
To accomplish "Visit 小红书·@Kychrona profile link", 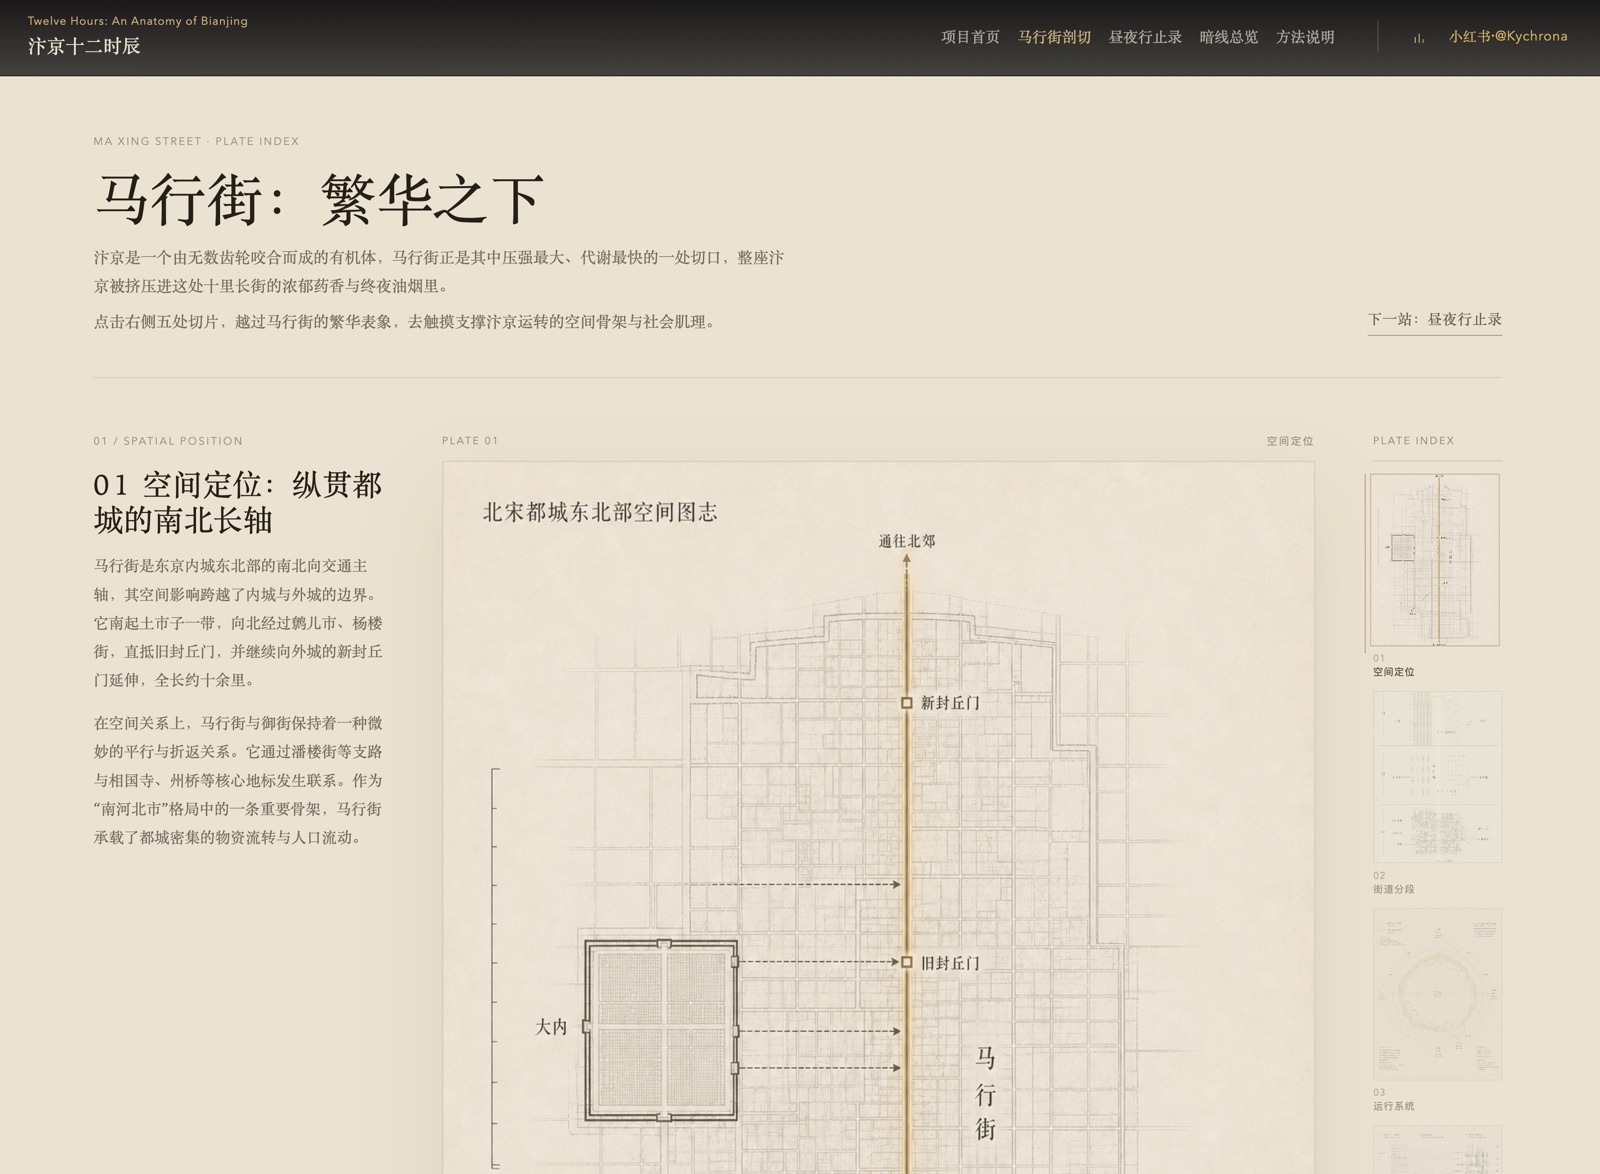I will pos(1508,36).
